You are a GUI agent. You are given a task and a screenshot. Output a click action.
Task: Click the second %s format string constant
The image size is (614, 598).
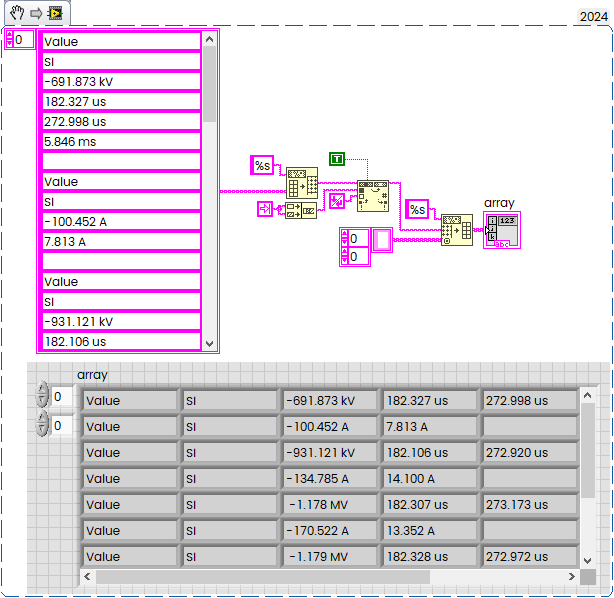coord(417,209)
